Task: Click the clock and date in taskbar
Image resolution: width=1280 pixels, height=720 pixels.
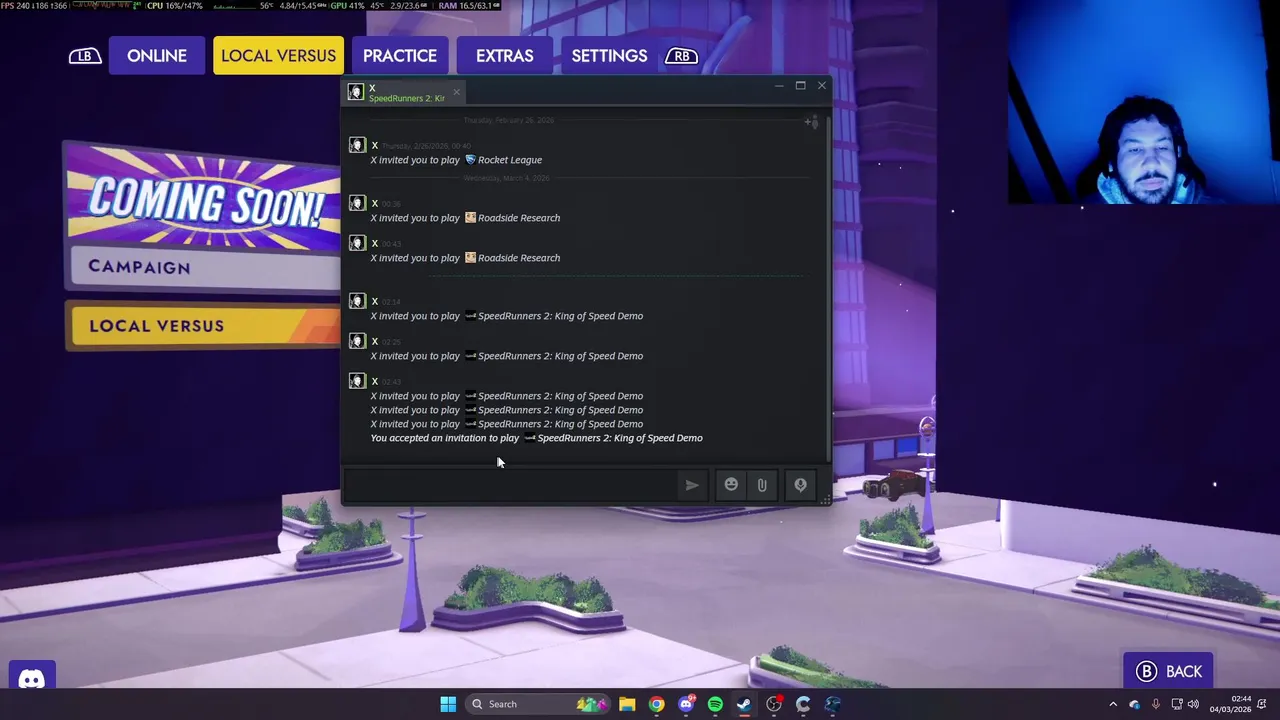Action: click(x=1230, y=704)
